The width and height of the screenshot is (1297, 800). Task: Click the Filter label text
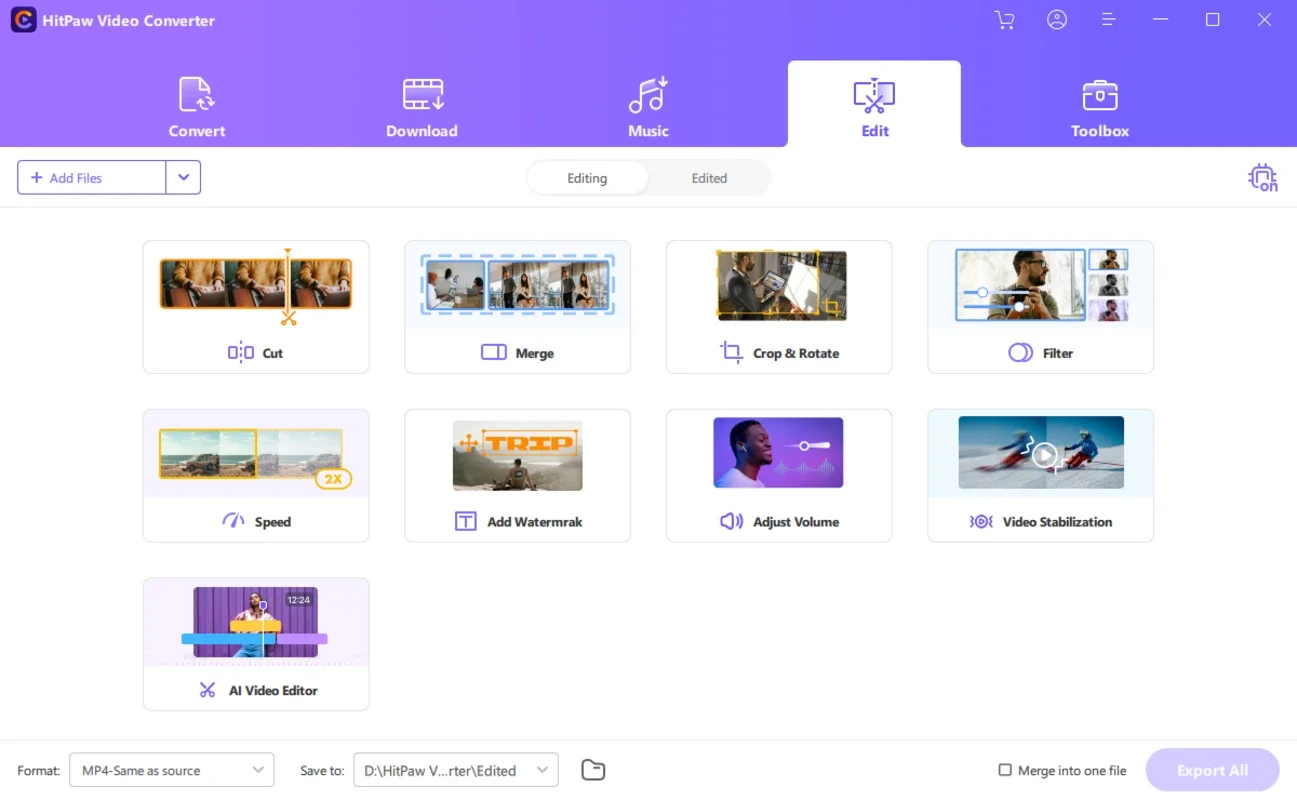click(1058, 353)
